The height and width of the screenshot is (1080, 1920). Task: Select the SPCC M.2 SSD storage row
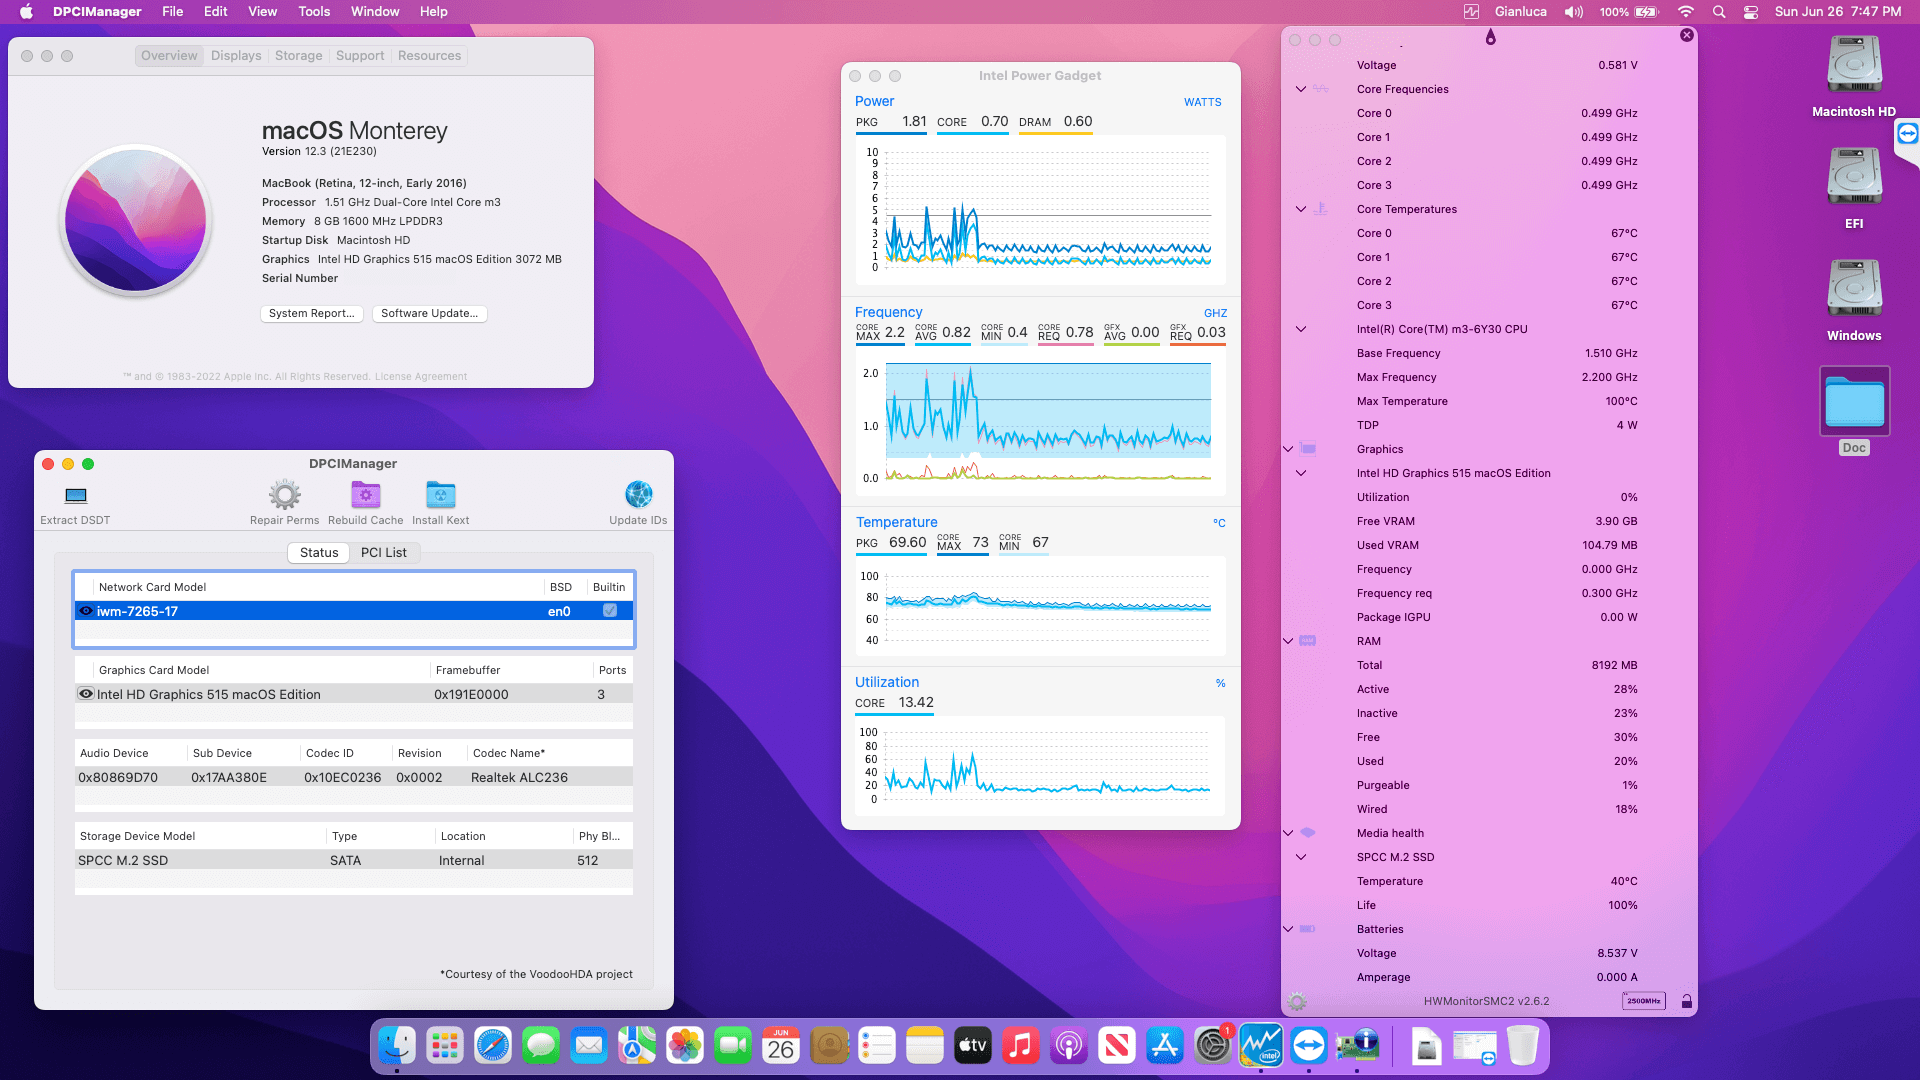pyautogui.click(x=354, y=861)
